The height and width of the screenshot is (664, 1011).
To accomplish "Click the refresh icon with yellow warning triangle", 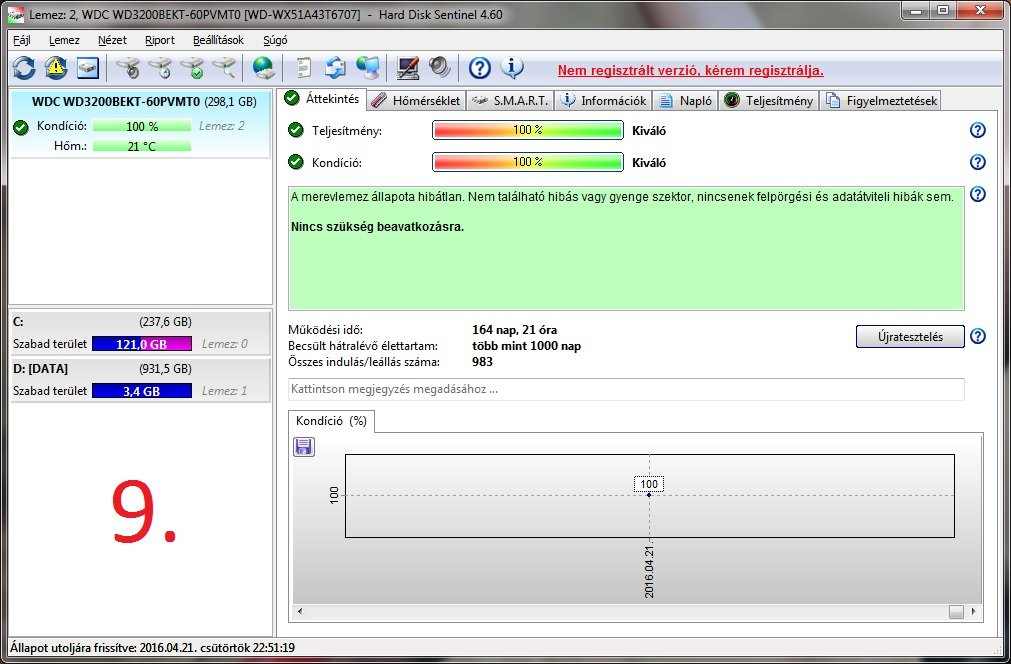I will [x=56, y=68].
